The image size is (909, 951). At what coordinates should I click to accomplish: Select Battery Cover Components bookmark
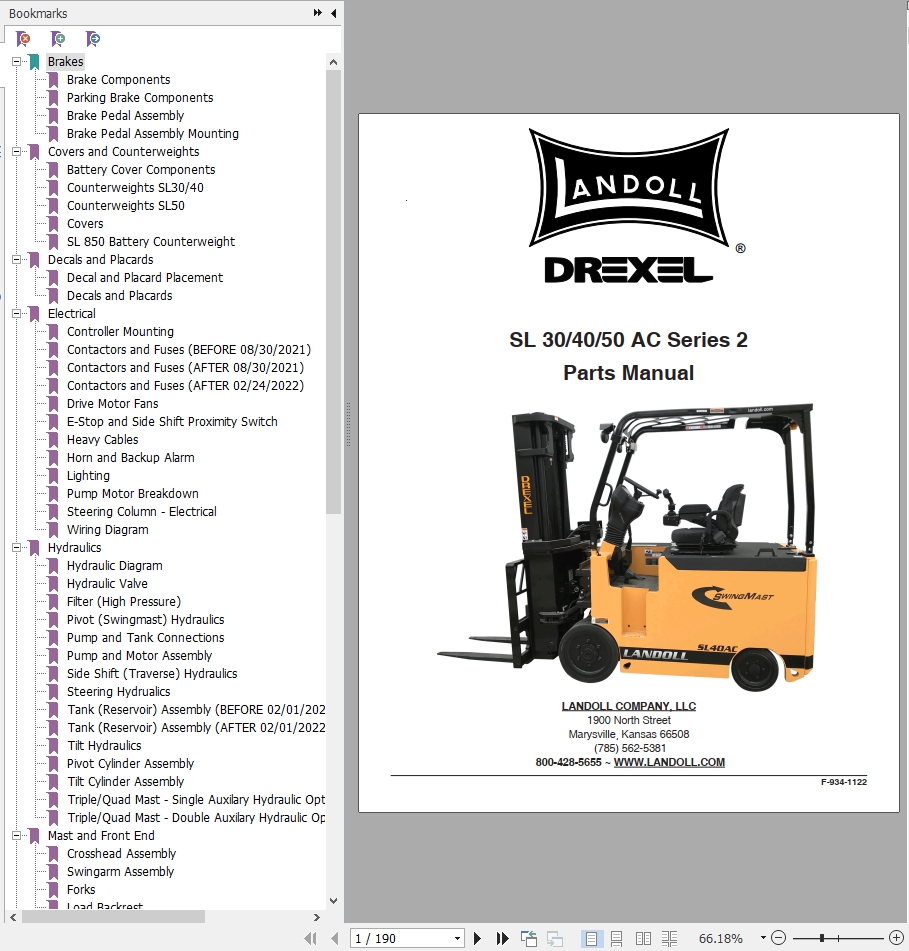[x=141, y=170]
